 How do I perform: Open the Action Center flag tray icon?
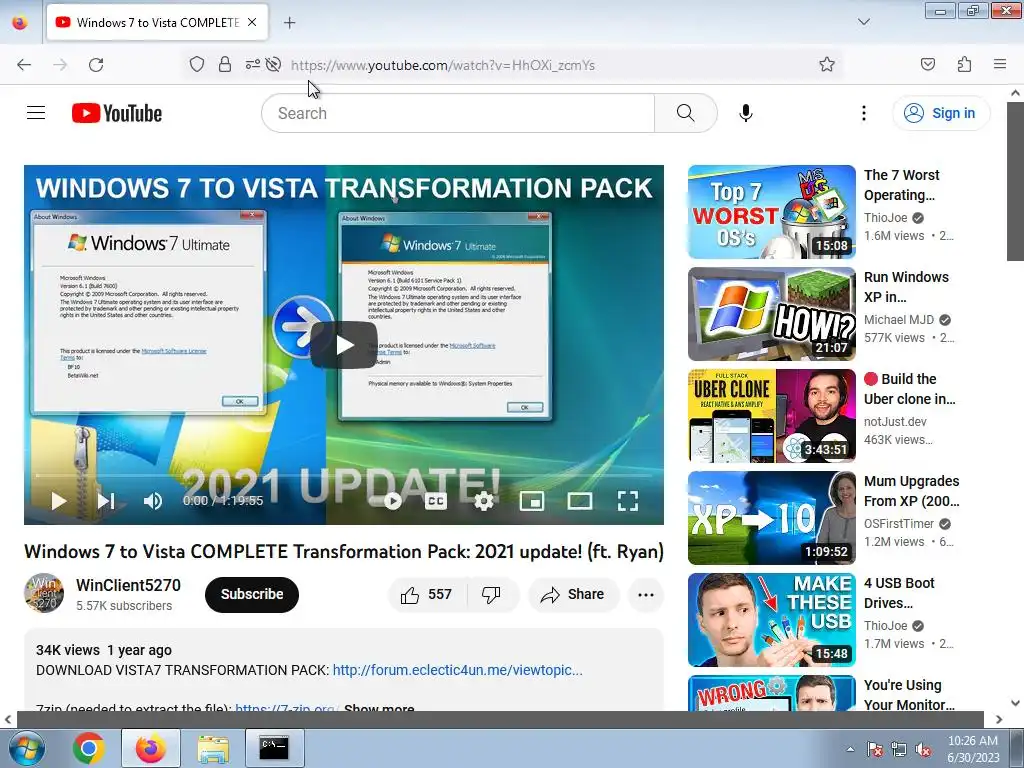(874, 749)
